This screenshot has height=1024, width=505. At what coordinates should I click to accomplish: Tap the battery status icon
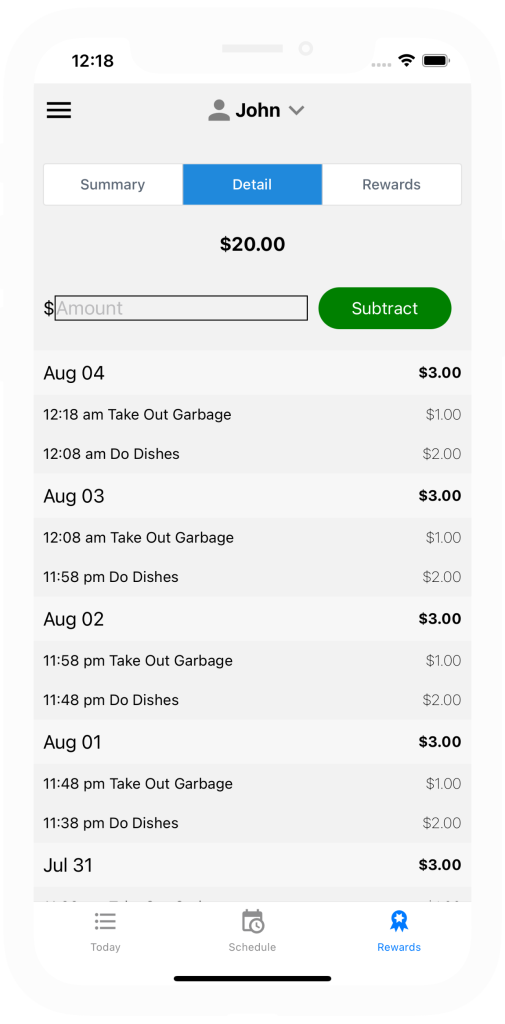[x=436, y=61]
